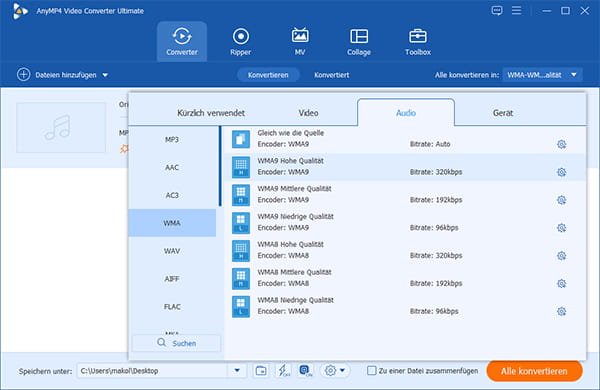Screen dimensions: 600x390
Task: Open the MV module
Action: pos(300,41)
